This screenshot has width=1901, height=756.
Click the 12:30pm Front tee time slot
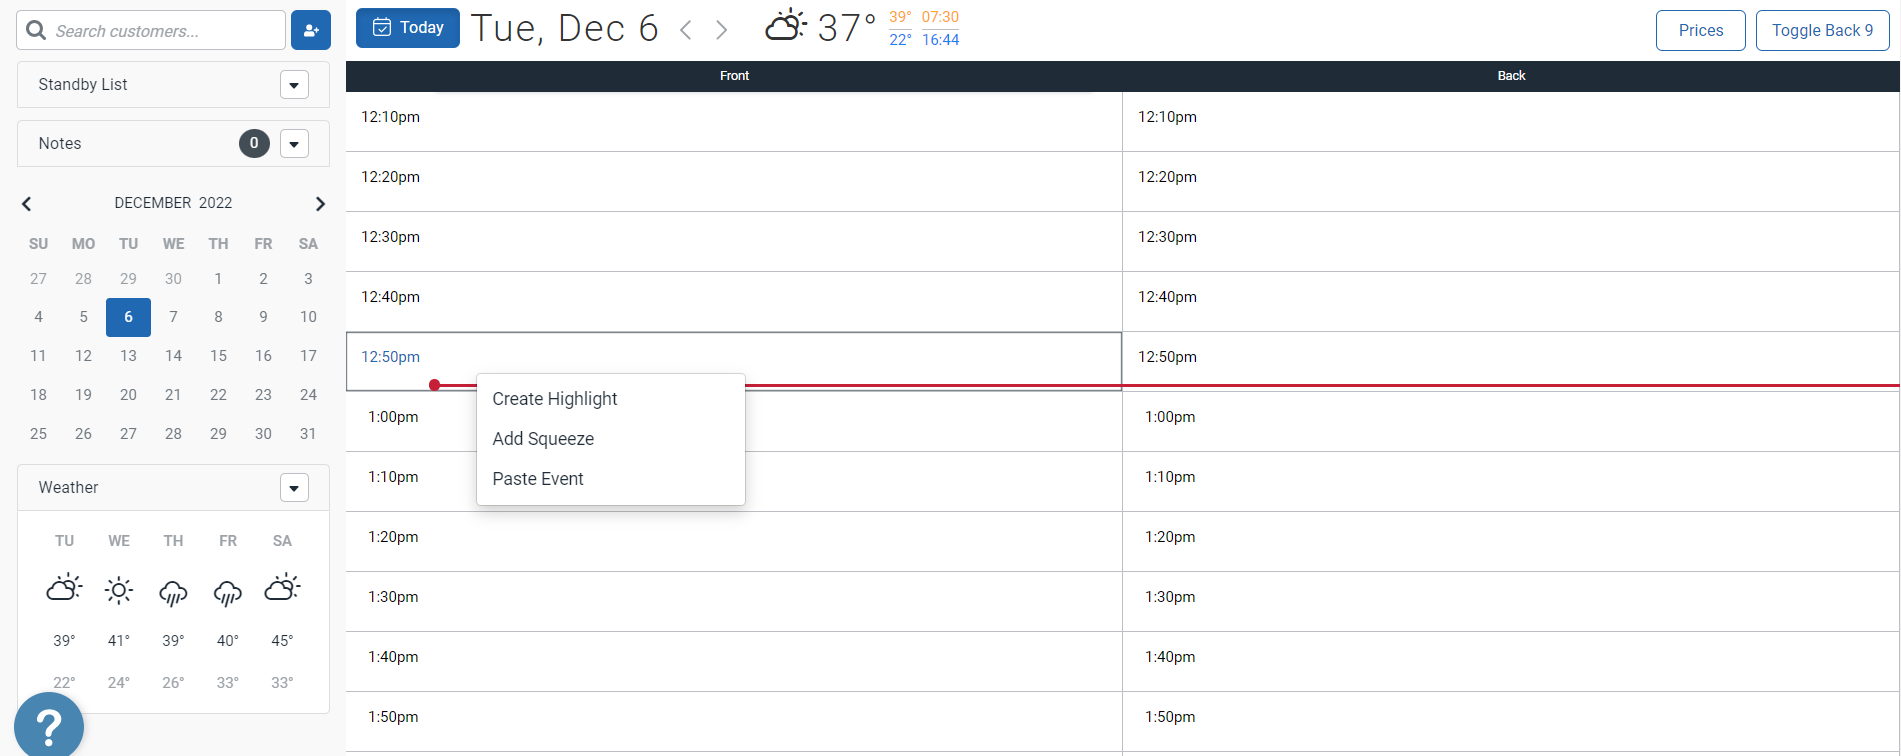tap(734, 242)
